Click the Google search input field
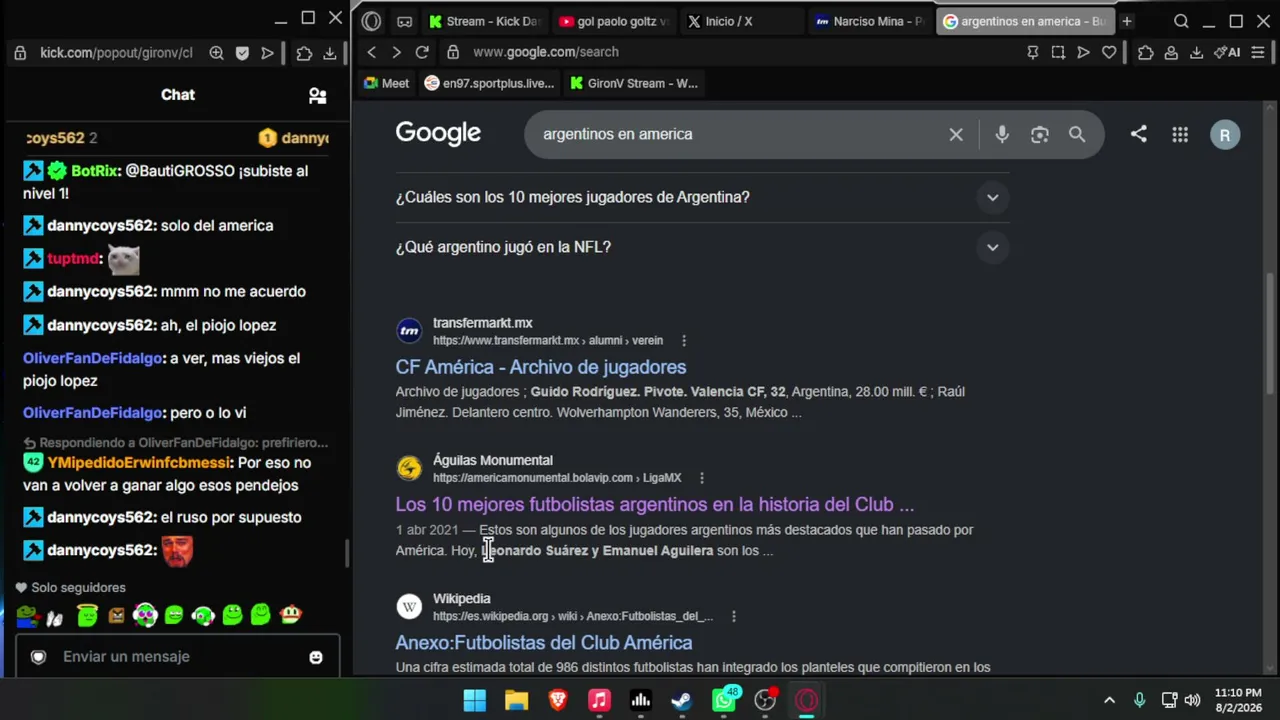Viewport: 1280px width, 720px height. click(738, 134)
